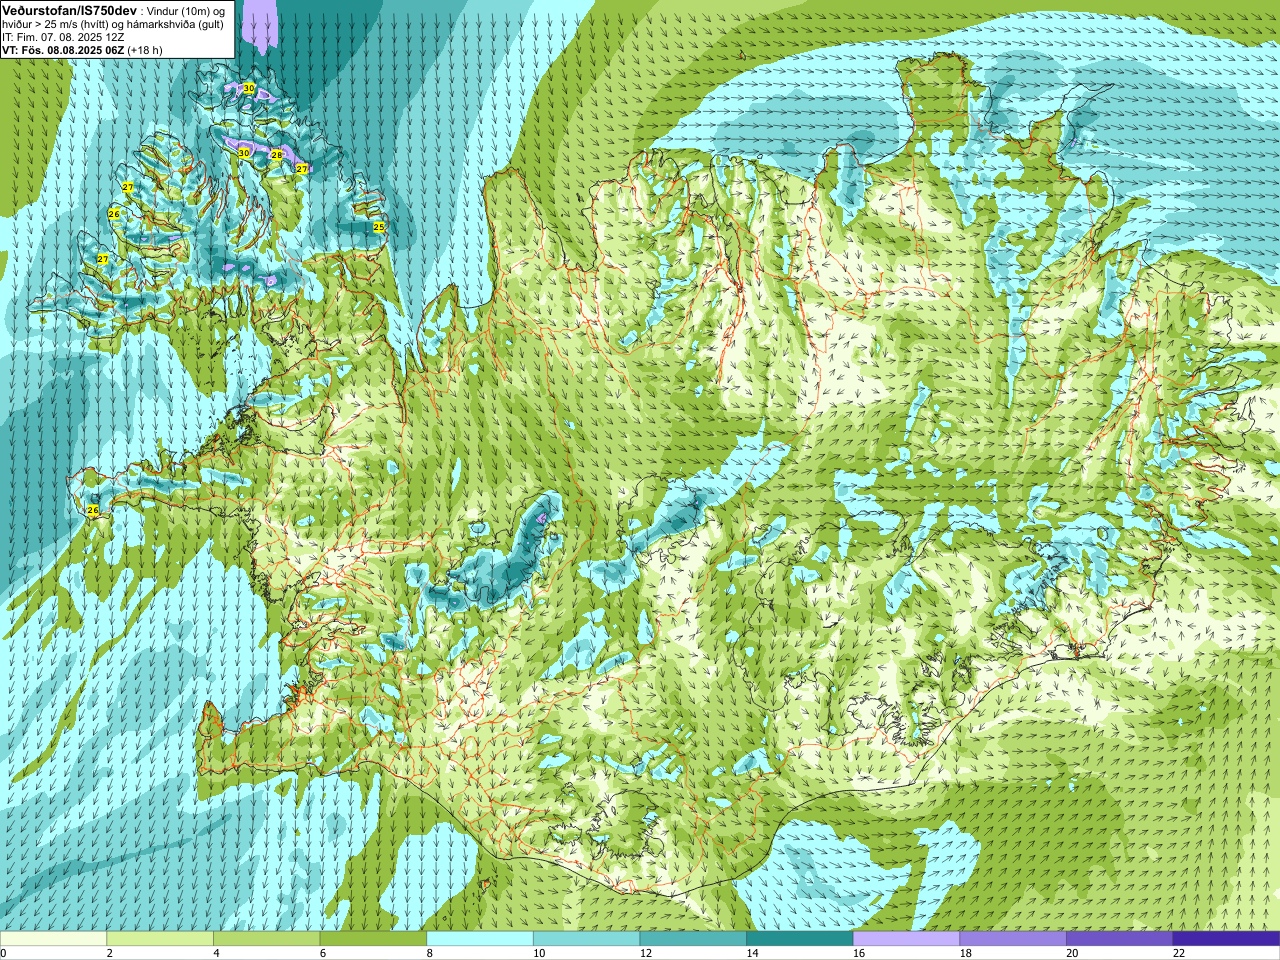Click the initial time IT: Fim. 07. 08. 2025 12Z
Viewport: 1280px width, 960px height.
click(63, 37)
